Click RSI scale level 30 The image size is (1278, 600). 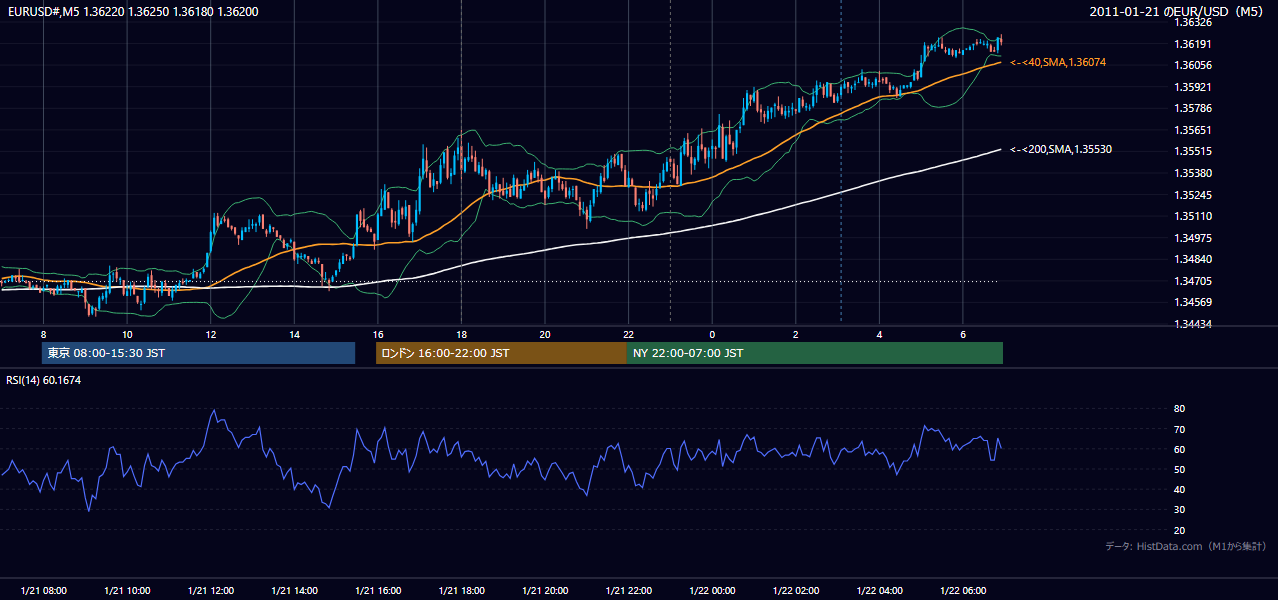[x=1179, y=509]
